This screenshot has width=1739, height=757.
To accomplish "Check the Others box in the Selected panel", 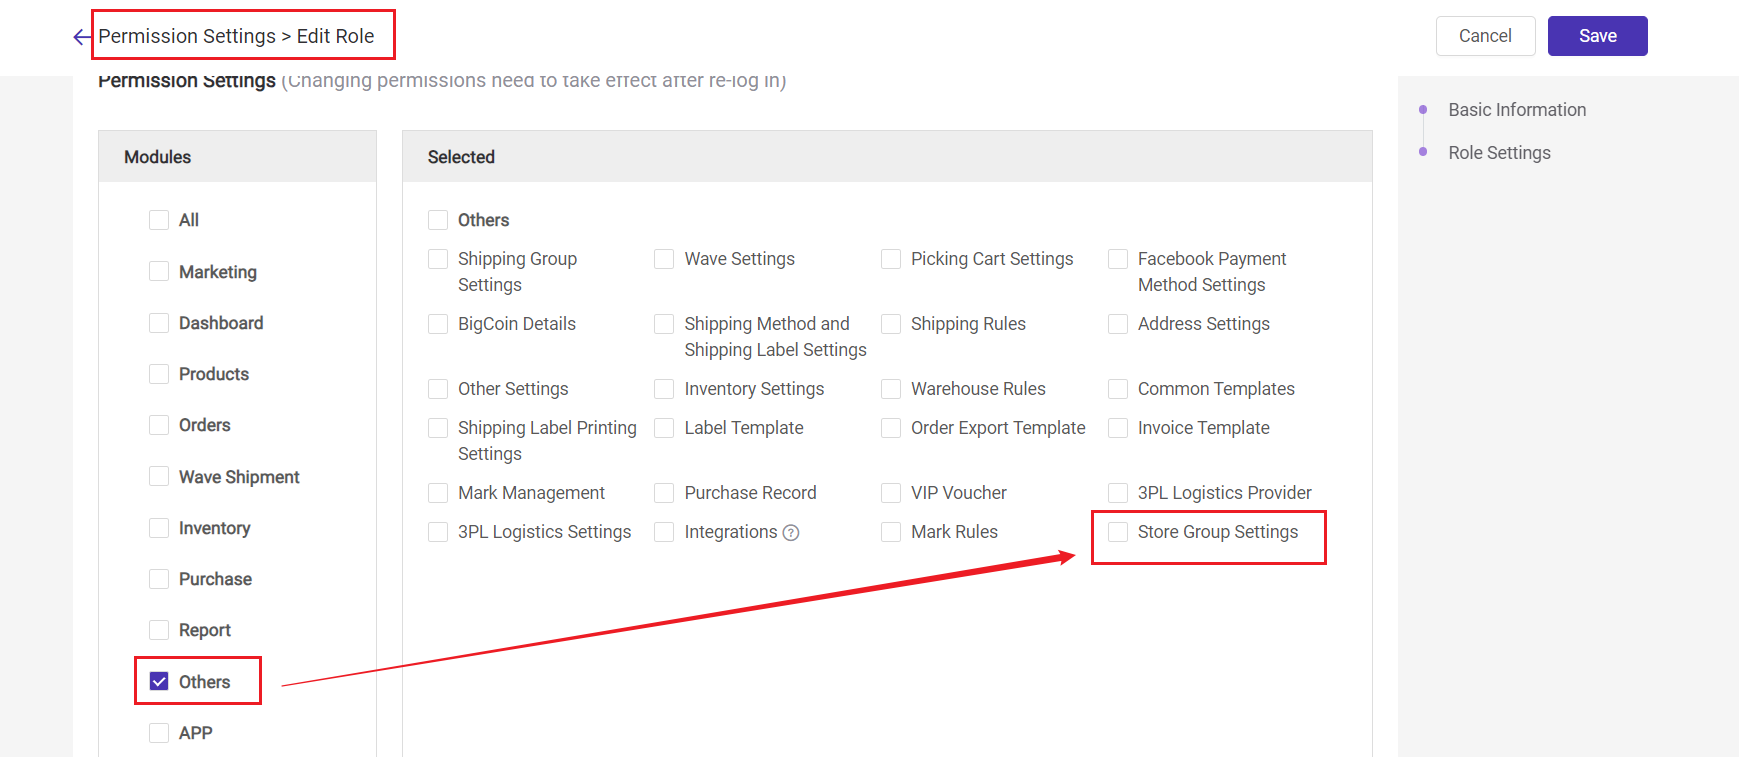I will click(438, 220).
